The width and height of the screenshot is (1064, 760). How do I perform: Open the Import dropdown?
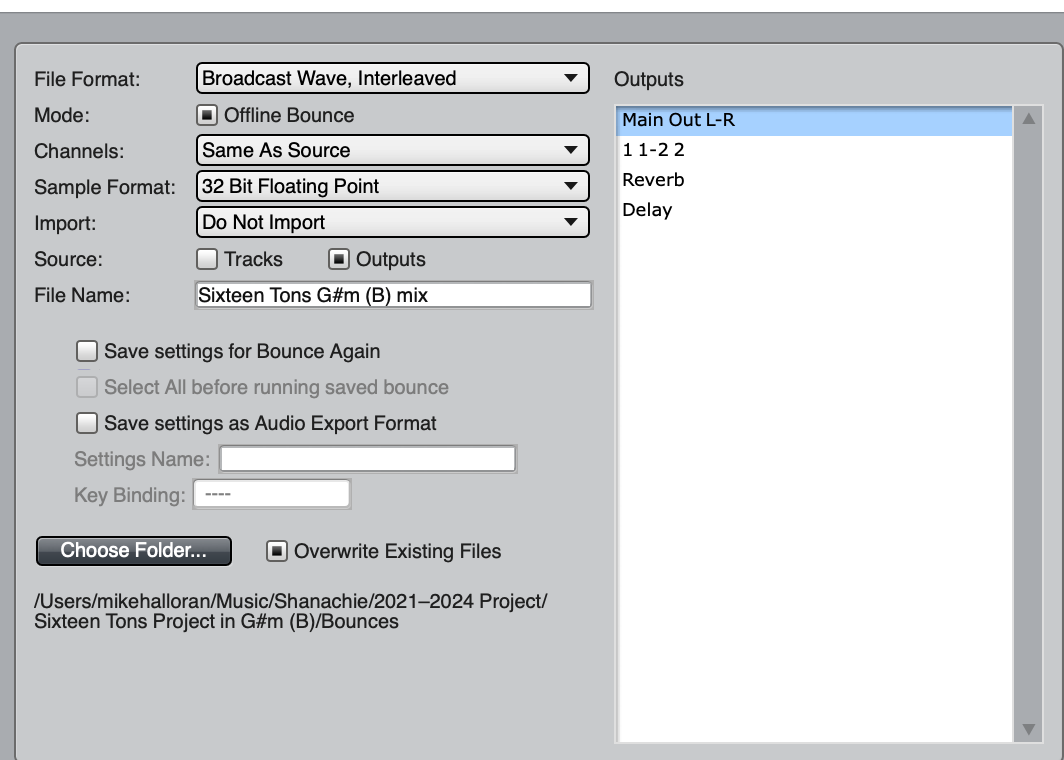pos(392,222)
